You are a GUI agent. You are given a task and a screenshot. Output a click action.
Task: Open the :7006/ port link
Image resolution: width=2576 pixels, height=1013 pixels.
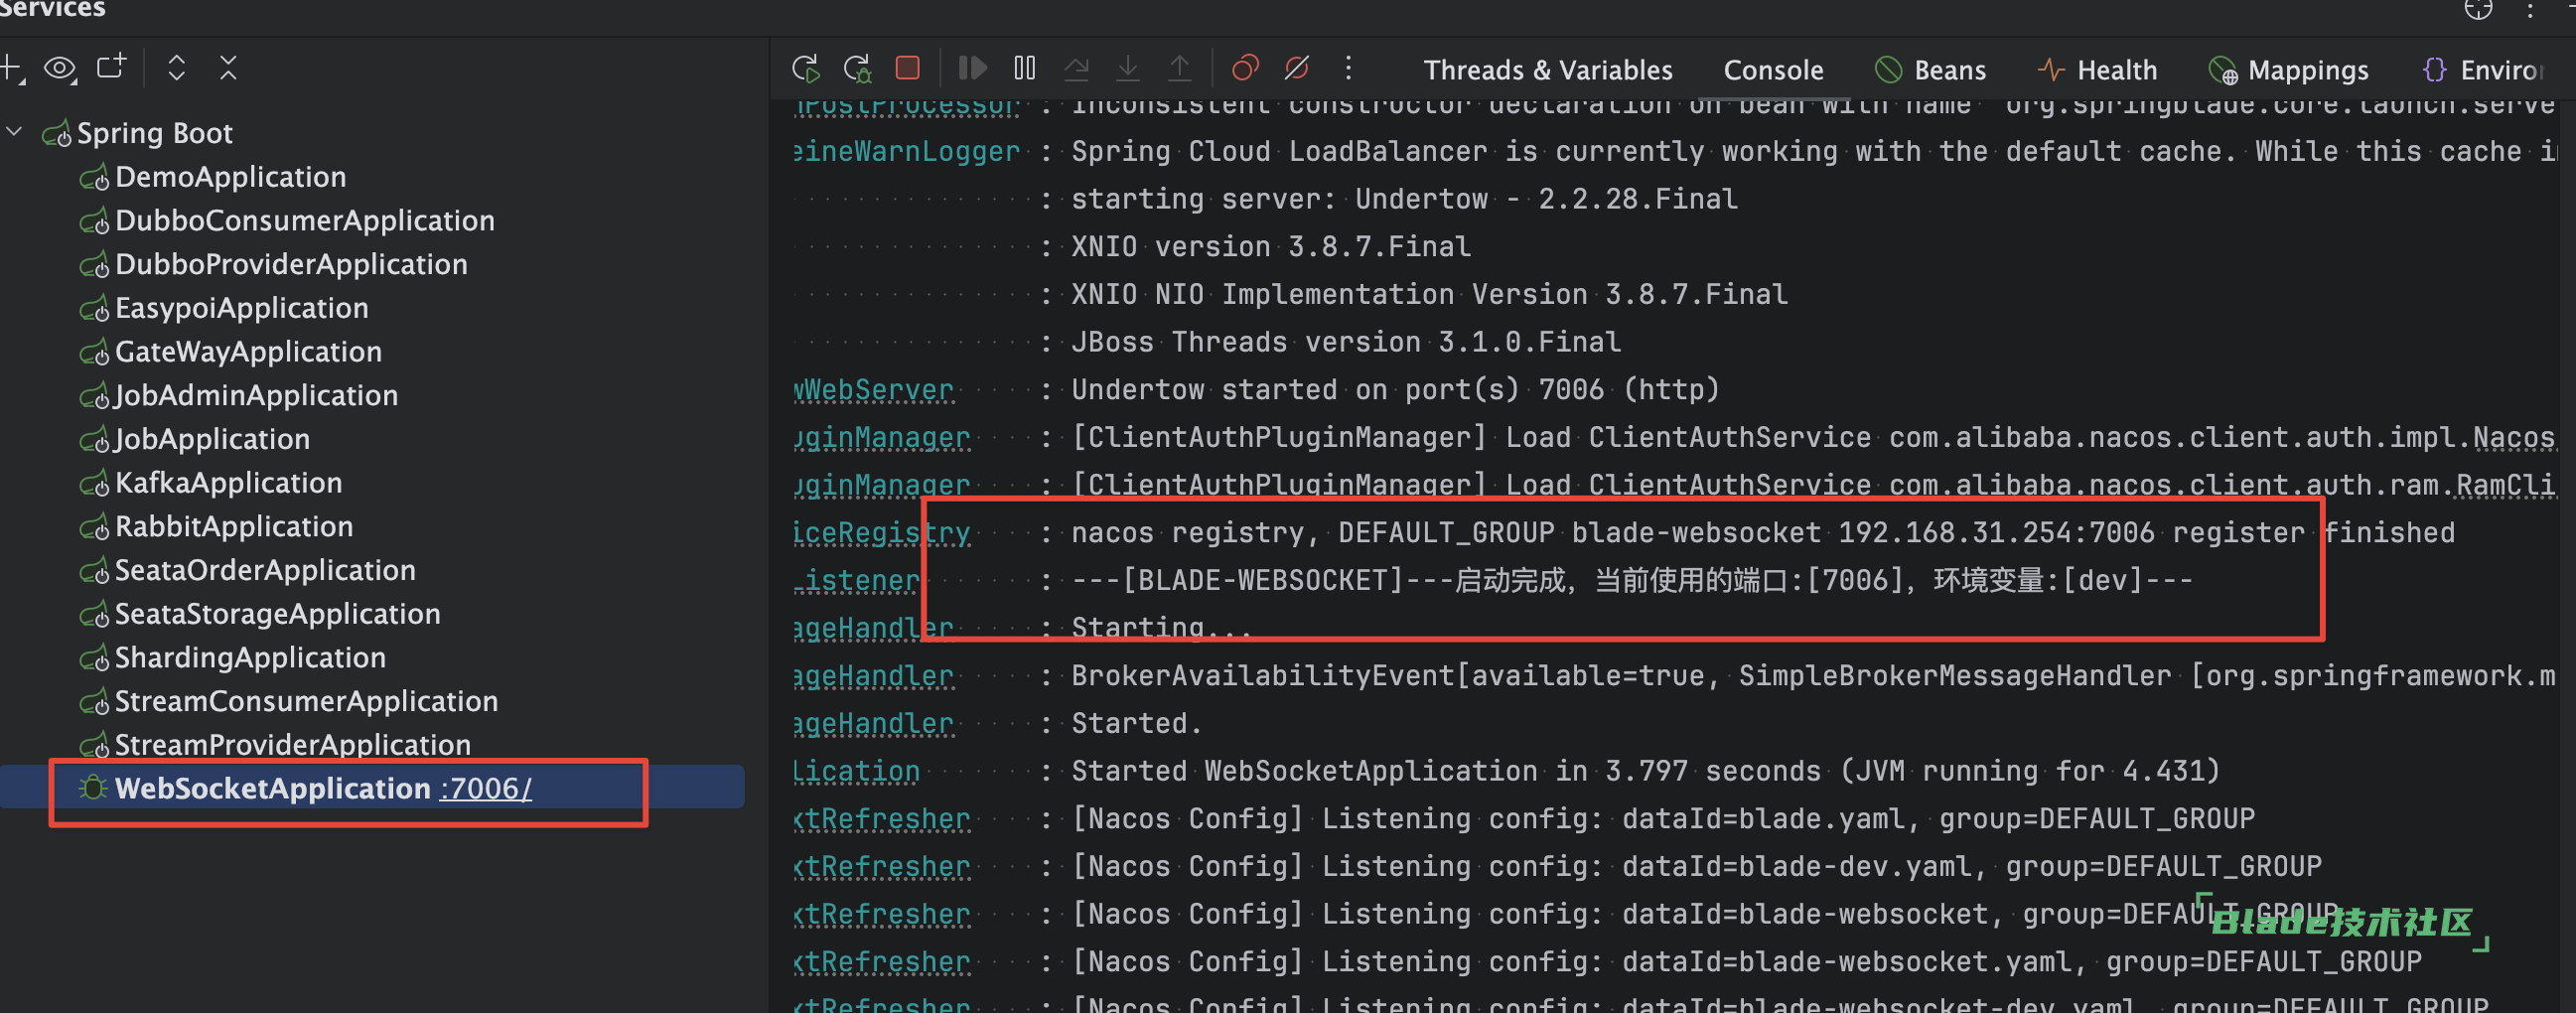point(485,788)
